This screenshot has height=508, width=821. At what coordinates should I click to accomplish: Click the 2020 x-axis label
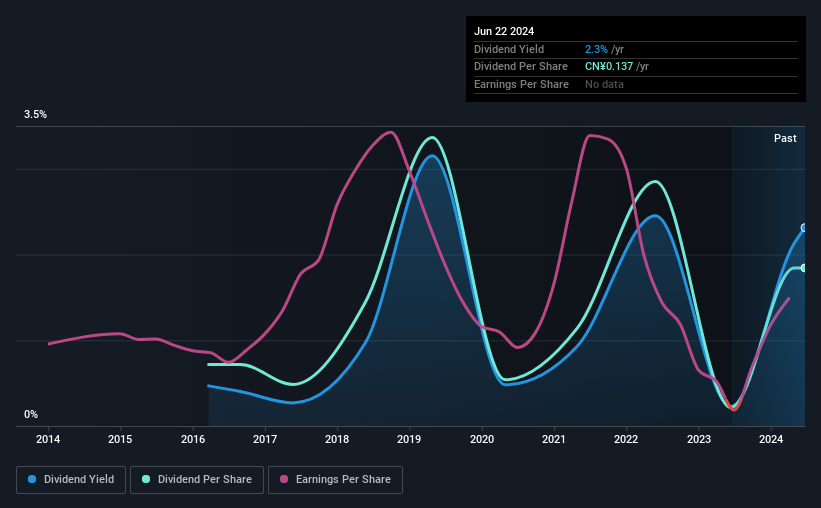point(482,439)
